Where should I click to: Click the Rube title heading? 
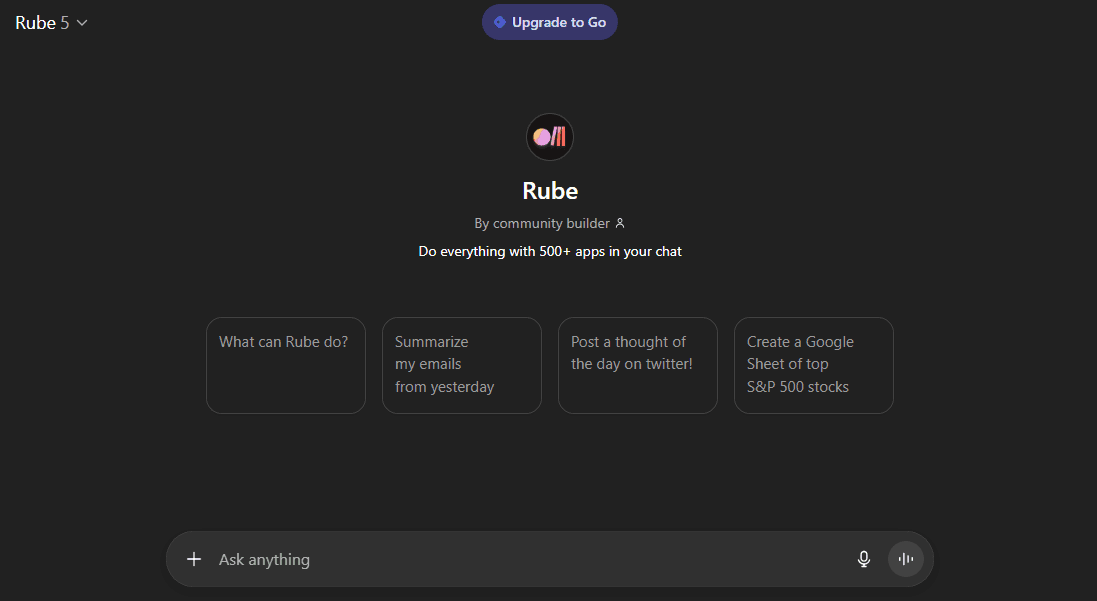point(549,190)
